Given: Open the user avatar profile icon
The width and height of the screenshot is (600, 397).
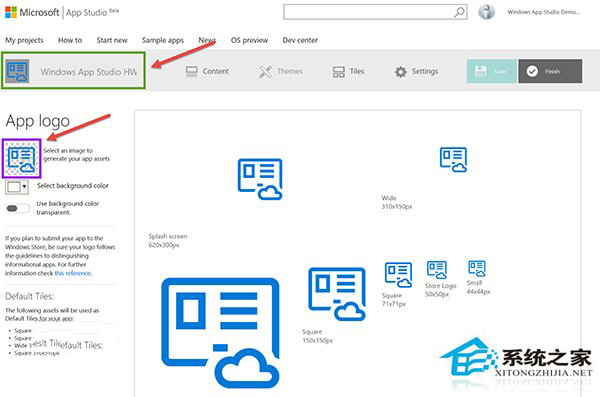Looking at the screenshot, I should (x=486, y=12).
